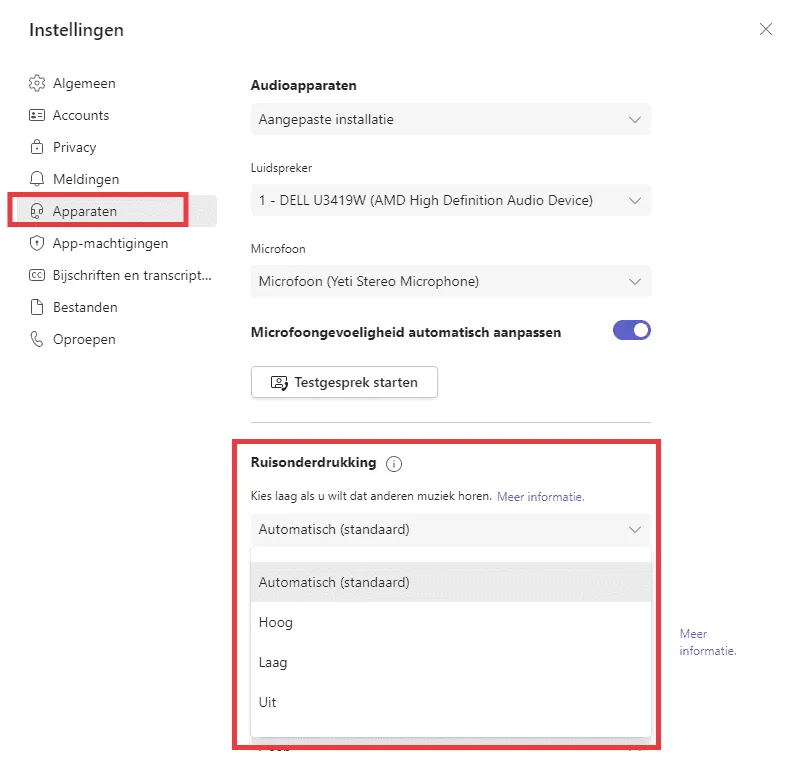The width and height of the screenshot is (794, 768).
Task: Click the Oproepen phone icon
Action: (37, 339)
